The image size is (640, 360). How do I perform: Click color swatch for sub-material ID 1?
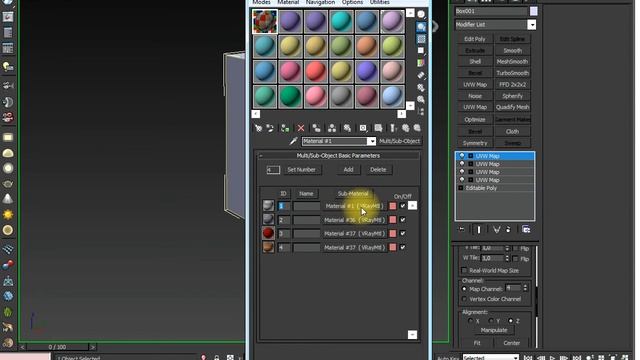pyautogui.click(x=393, y=206)
